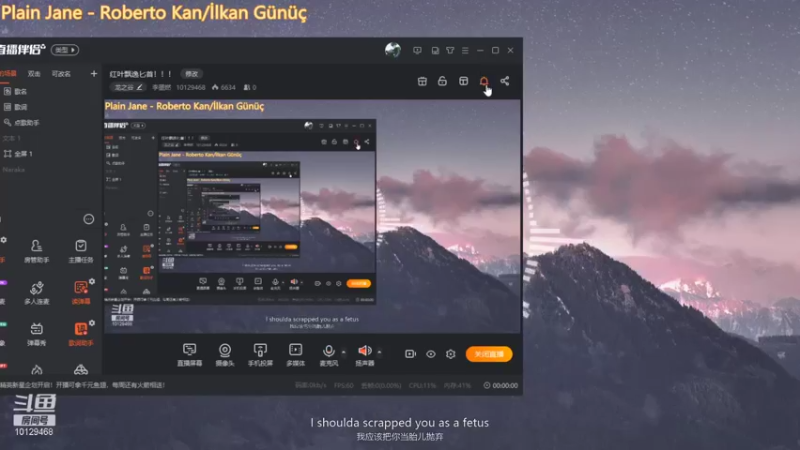The image size is (800, 450).
Task: Click the 修改 button beside the stream title
Action: tap(192, 74)
